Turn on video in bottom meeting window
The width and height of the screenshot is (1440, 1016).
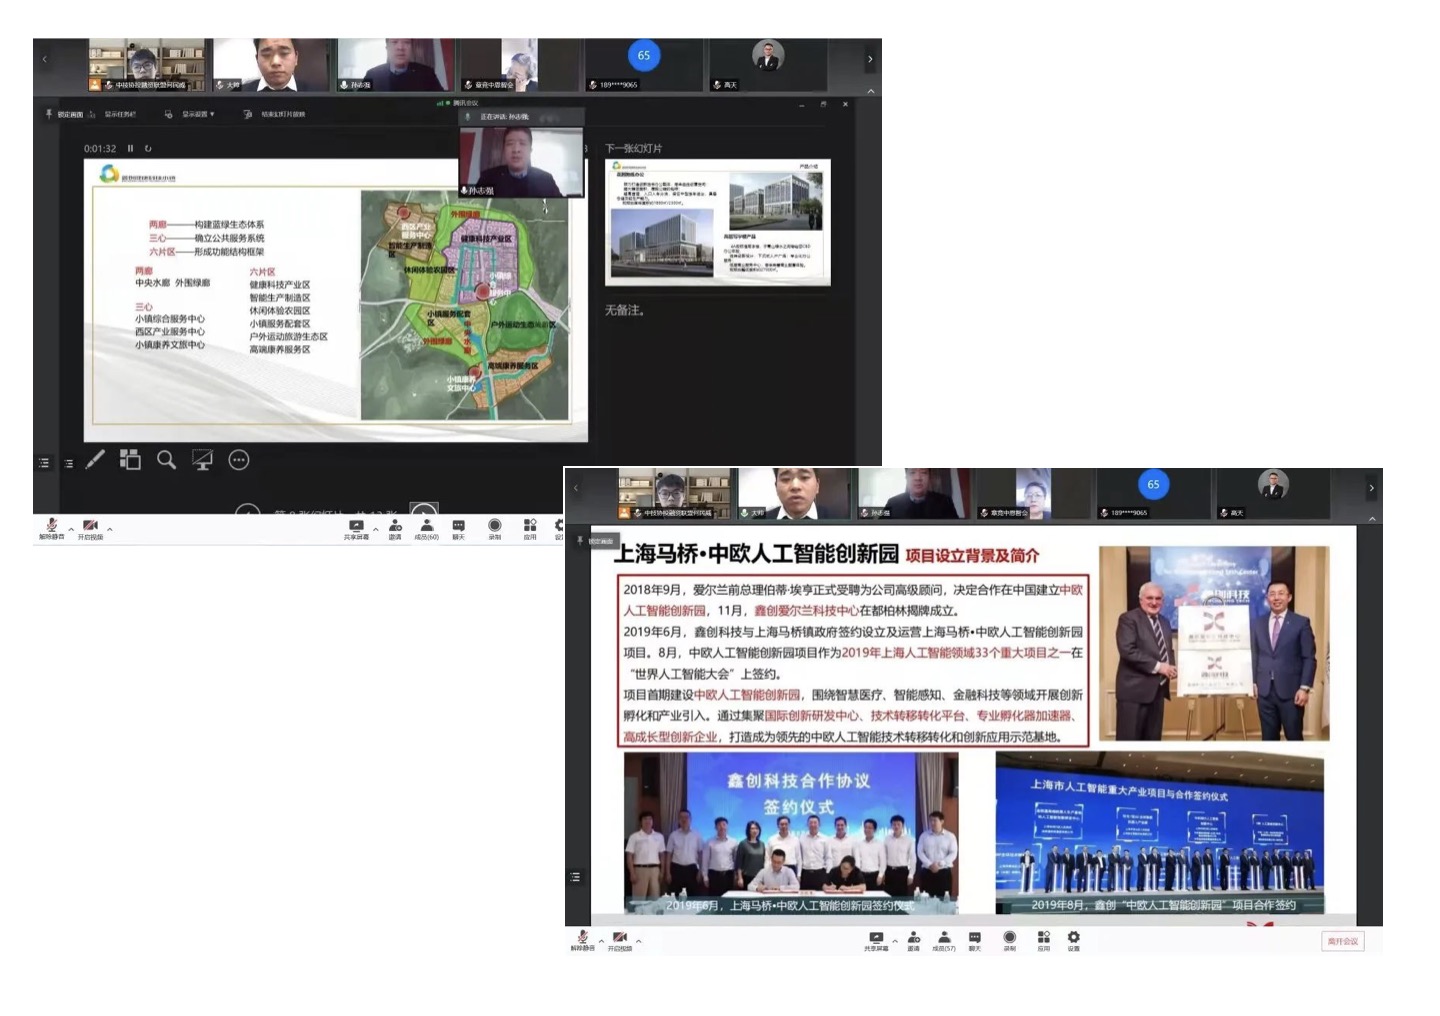[620, 939]
